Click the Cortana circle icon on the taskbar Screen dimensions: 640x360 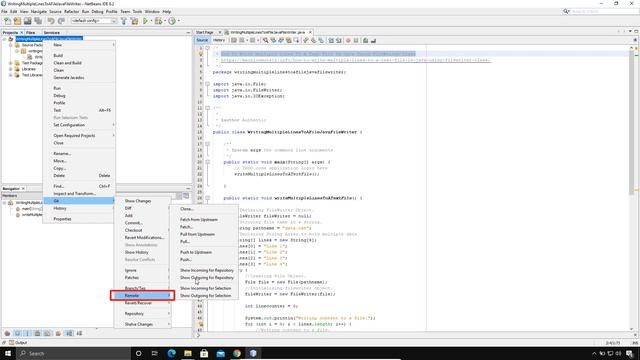[138, 353]
